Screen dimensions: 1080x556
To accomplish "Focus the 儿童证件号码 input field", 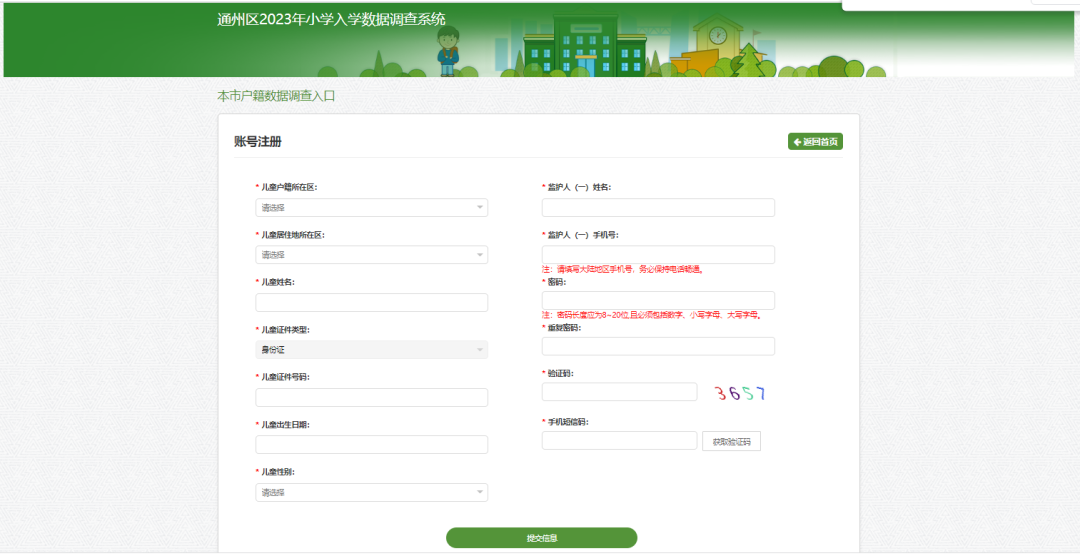I will click(x=371, y=398).
